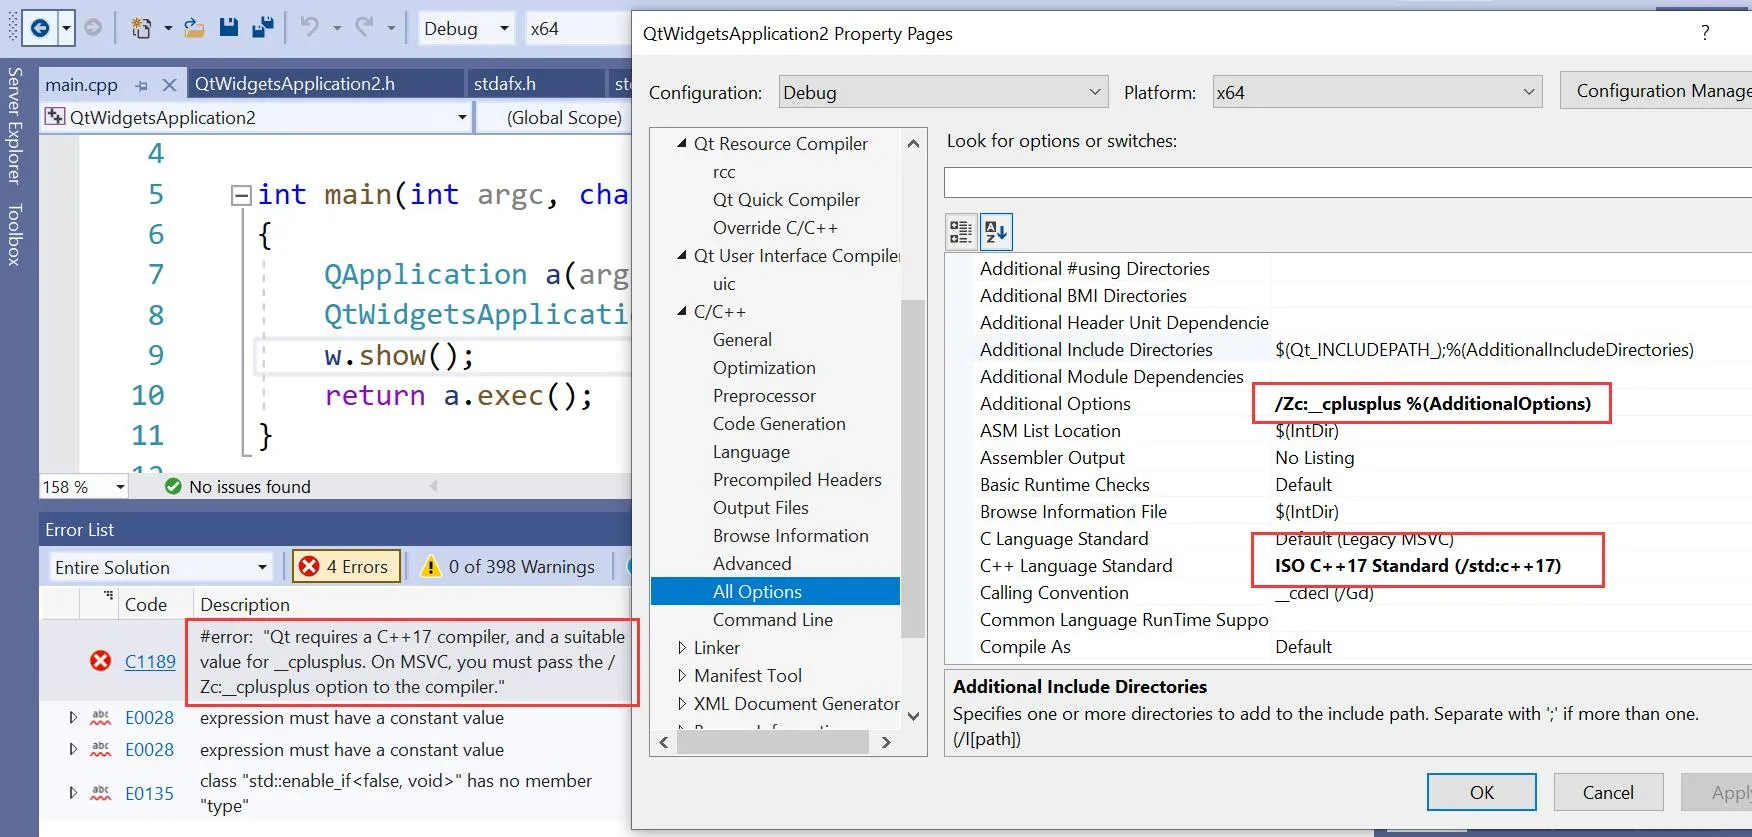
Task: Sort the Error List by Description column
Action: point(245,604)
